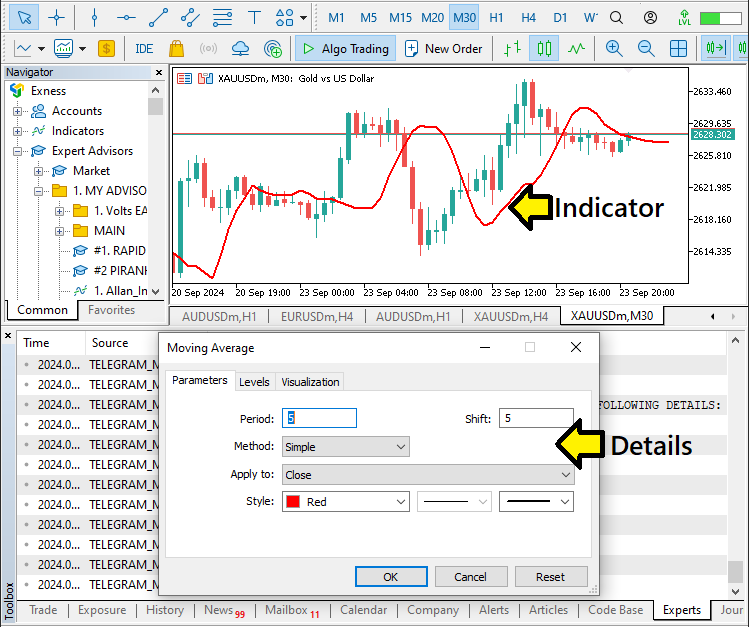
Task: Select the equidistant channel tool
Action: 190,18
